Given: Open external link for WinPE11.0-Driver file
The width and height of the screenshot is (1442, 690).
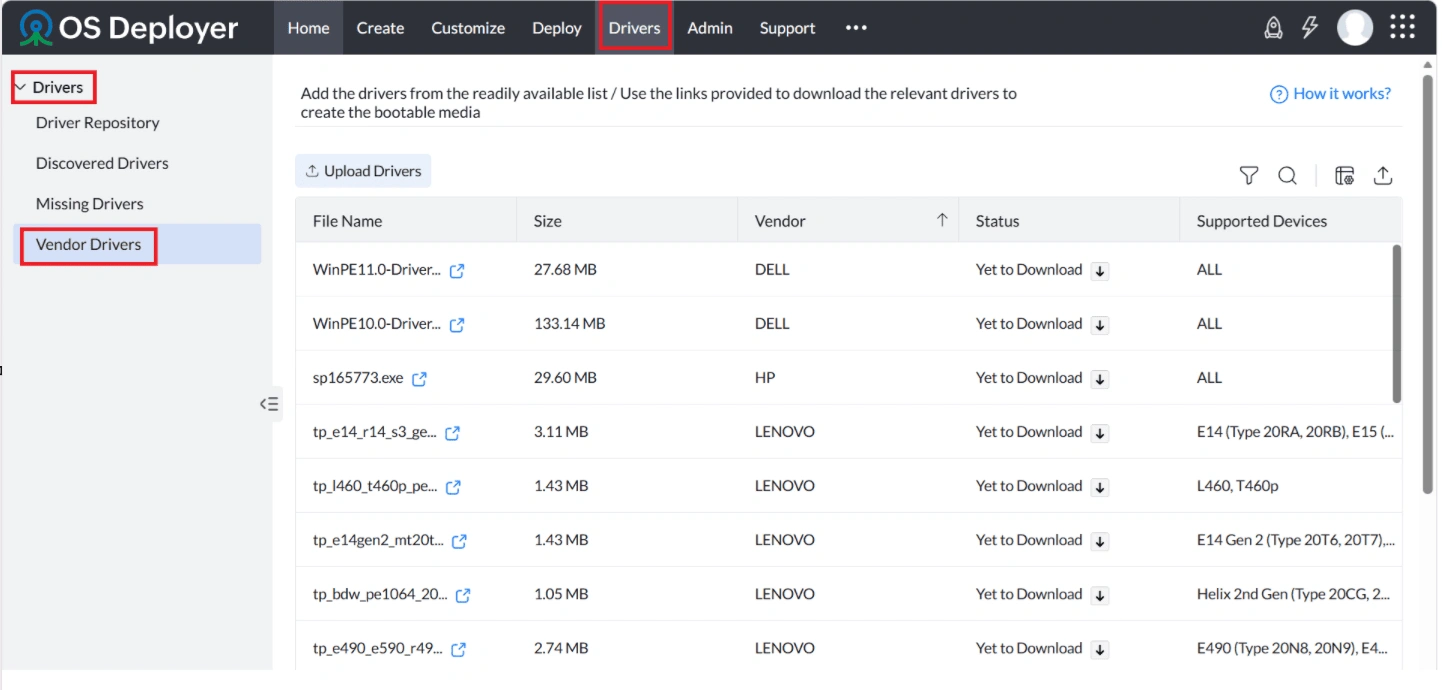Looking at the screenshot, I should coord(457,270).
